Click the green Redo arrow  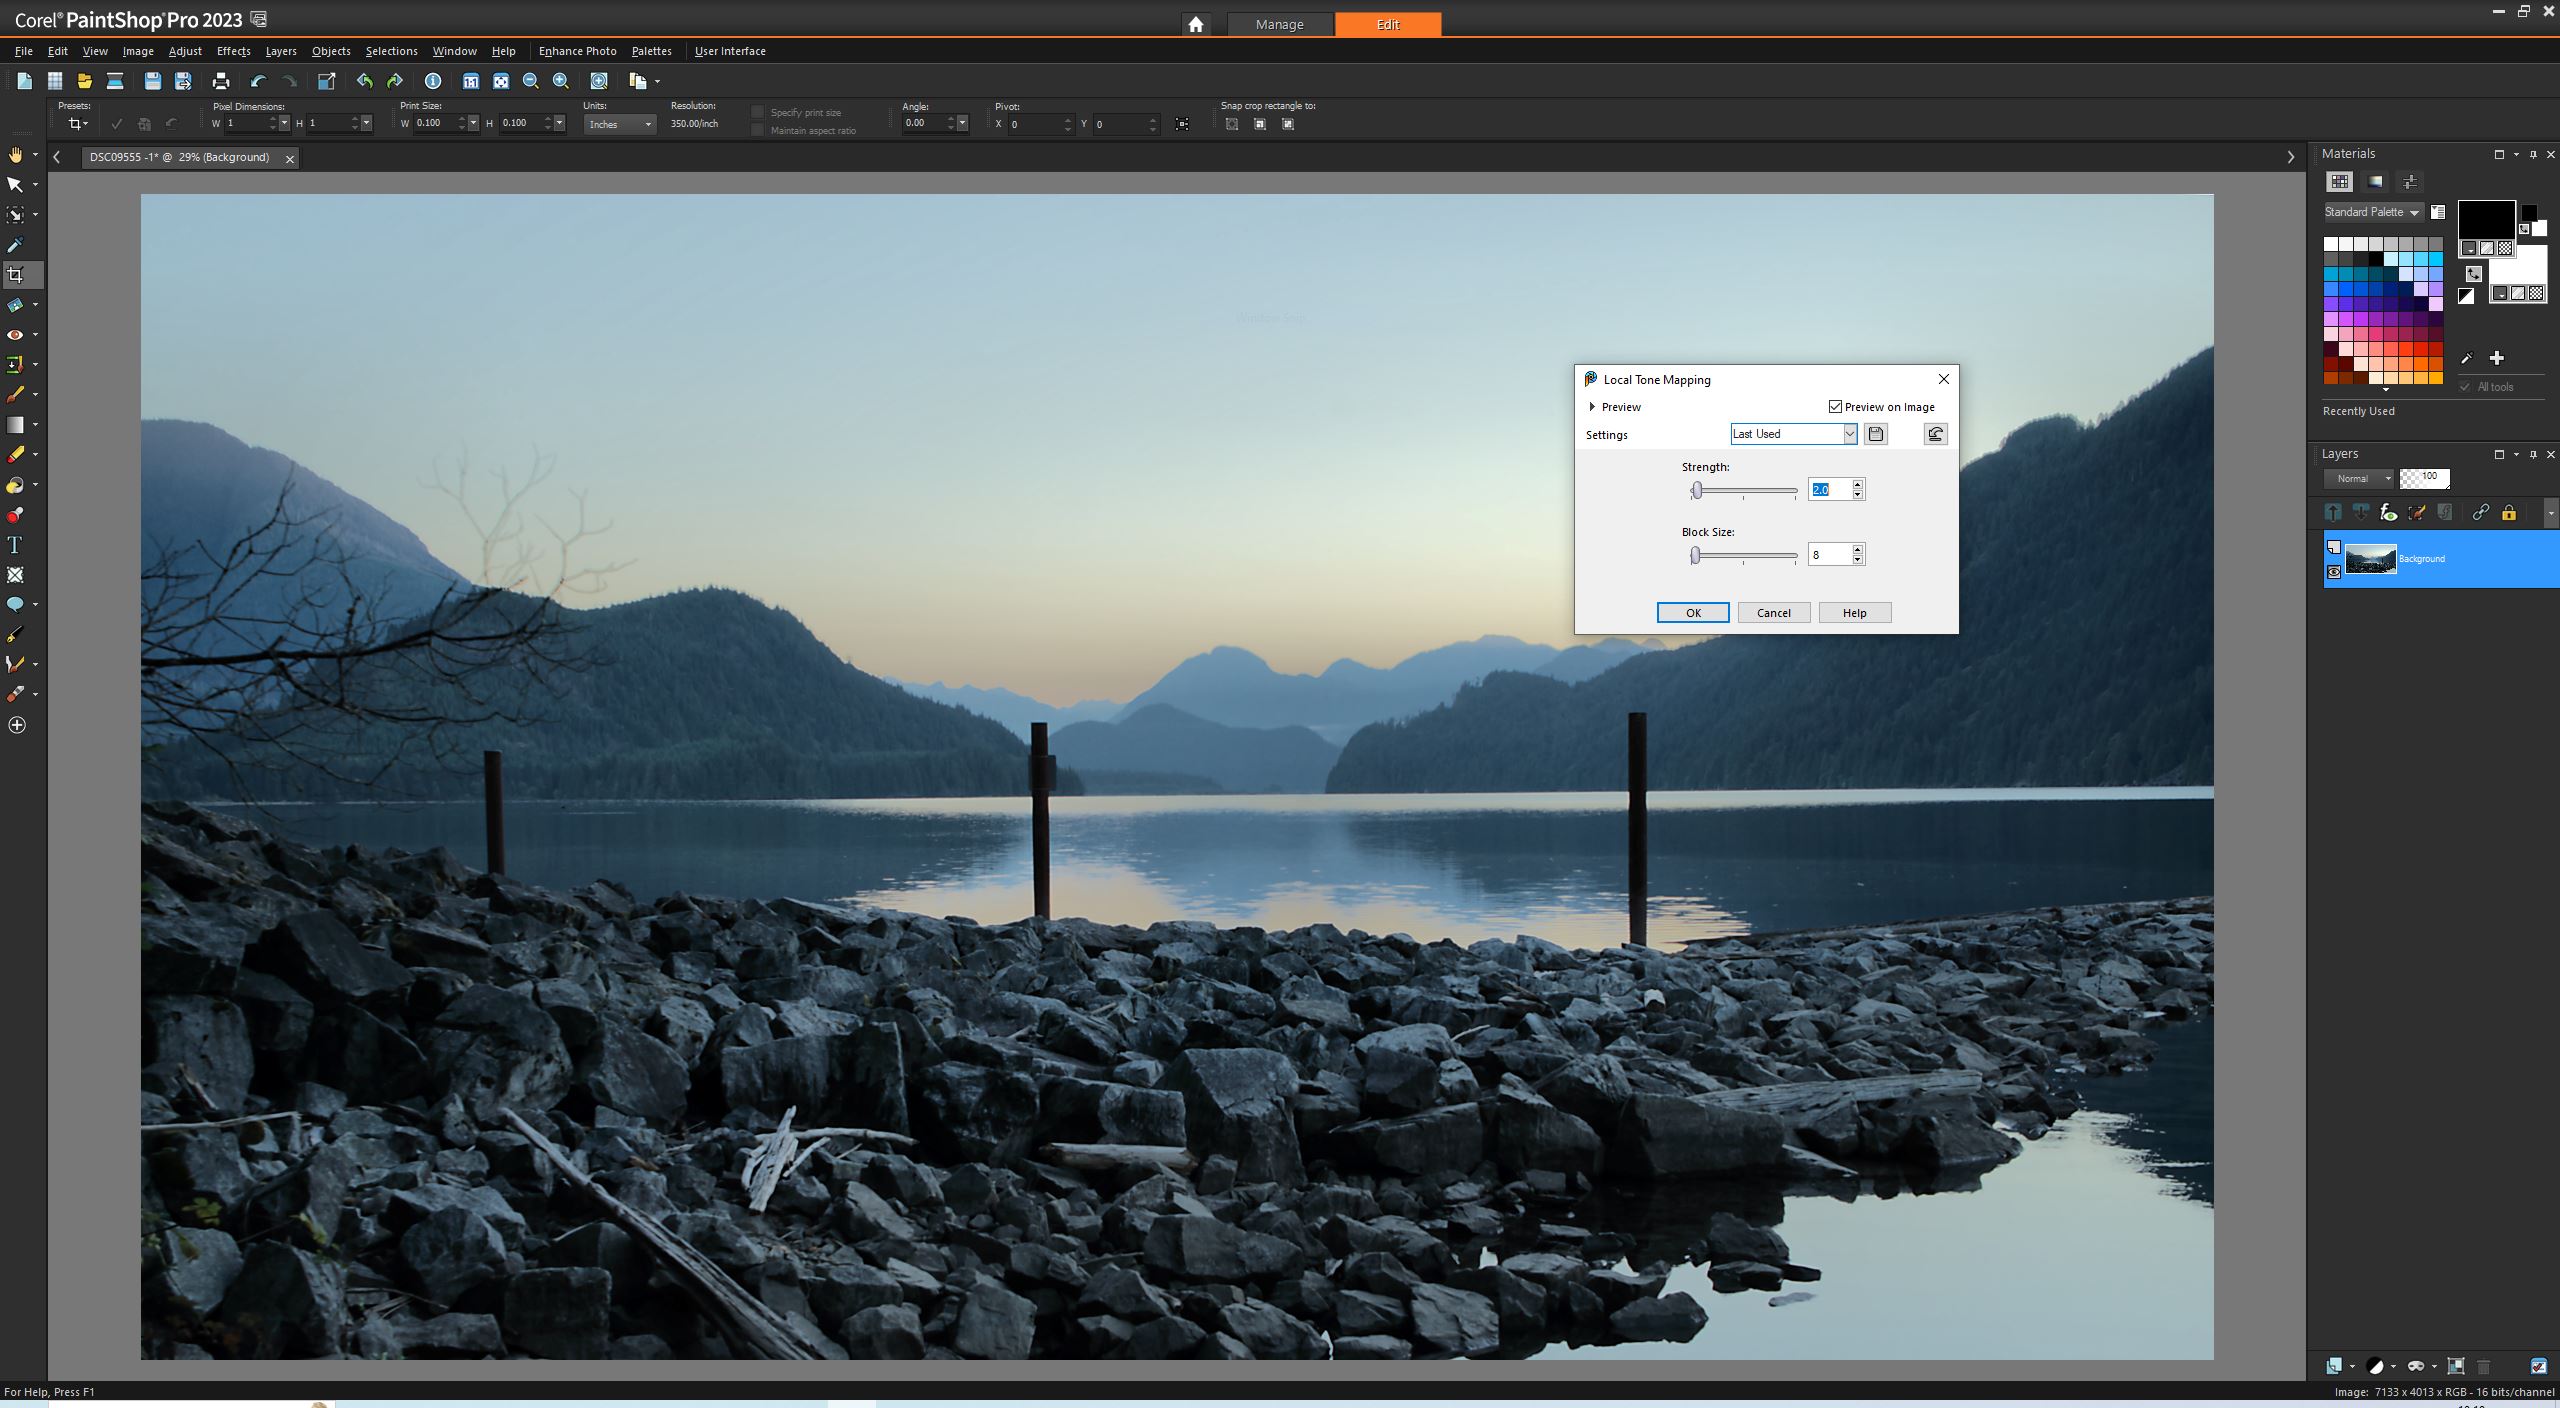pos(395,81)
